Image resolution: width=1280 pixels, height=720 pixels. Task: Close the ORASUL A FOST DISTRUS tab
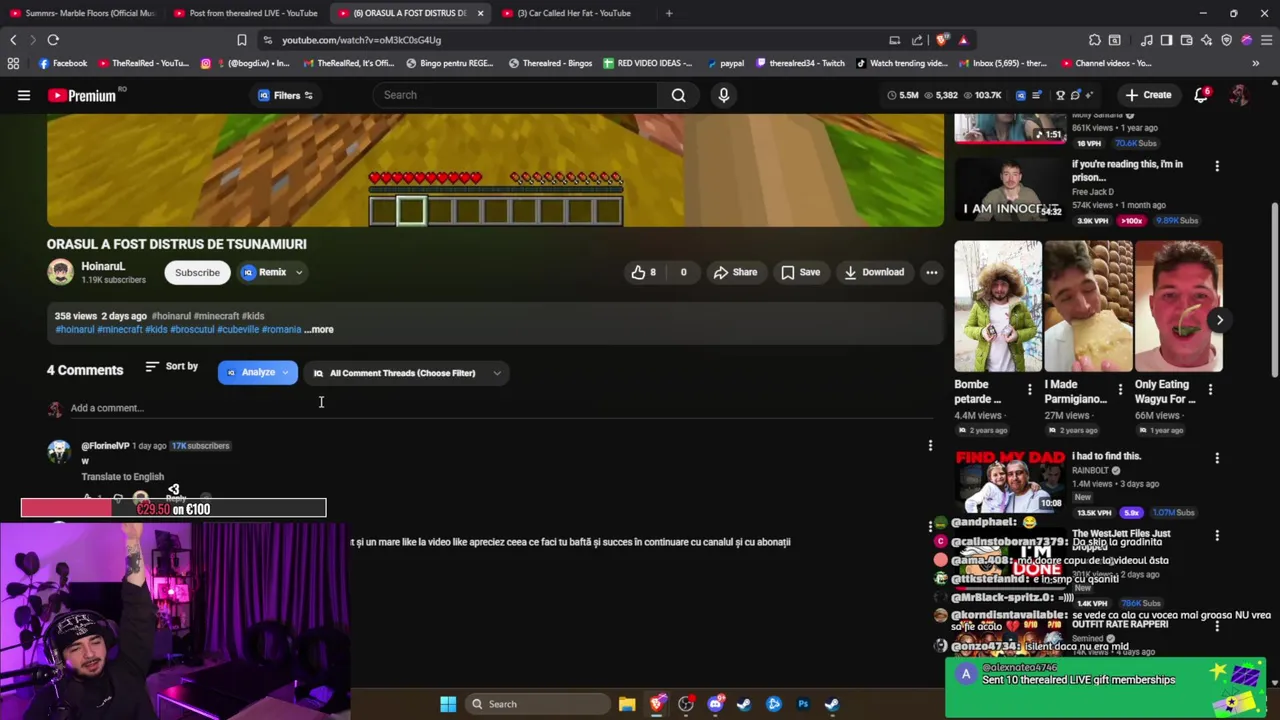[x=480, y=13]
